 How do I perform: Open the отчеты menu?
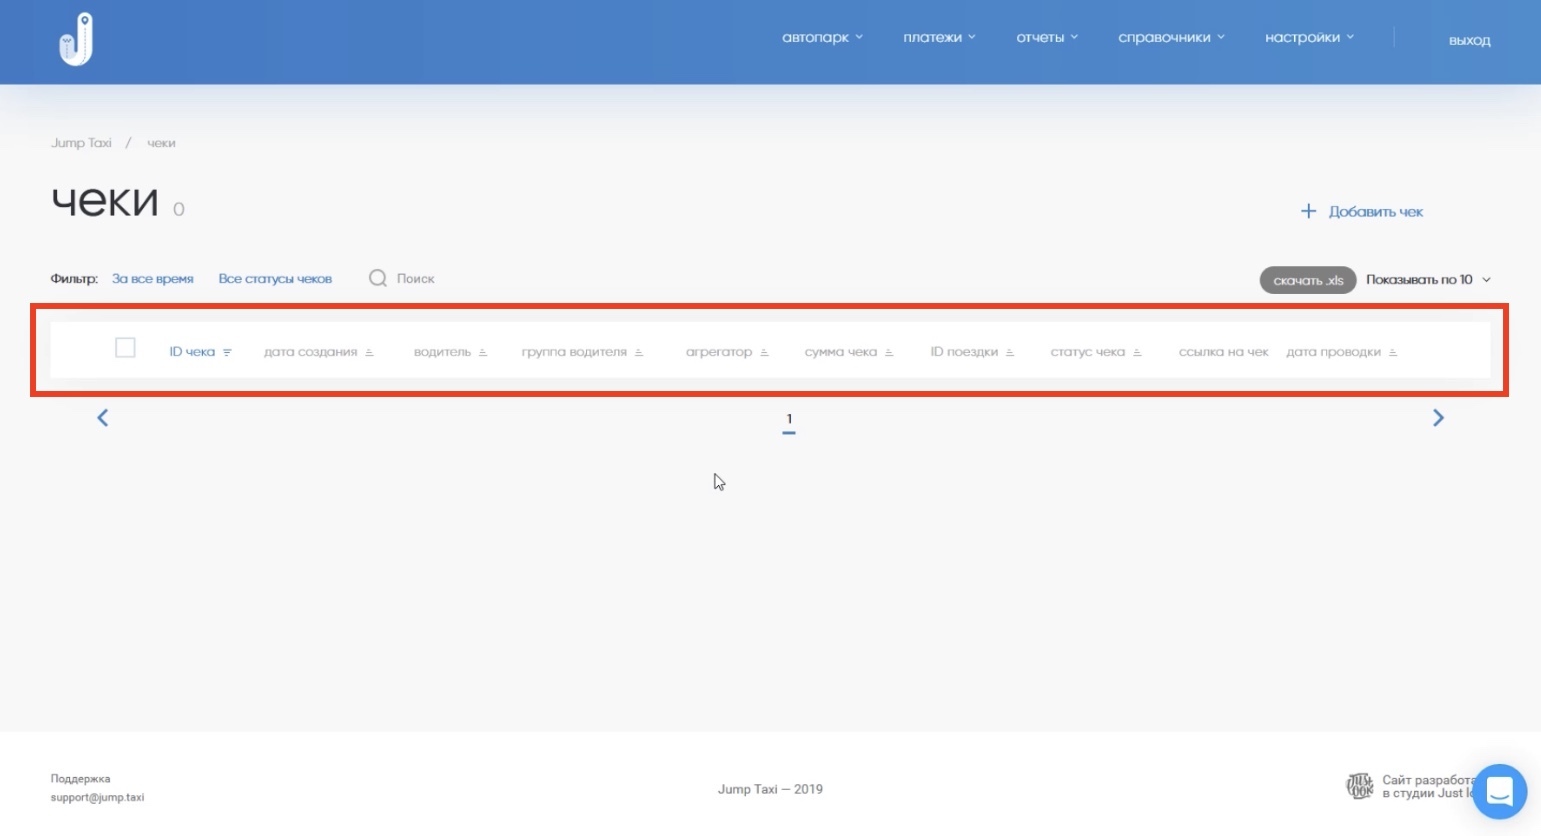1046,38
